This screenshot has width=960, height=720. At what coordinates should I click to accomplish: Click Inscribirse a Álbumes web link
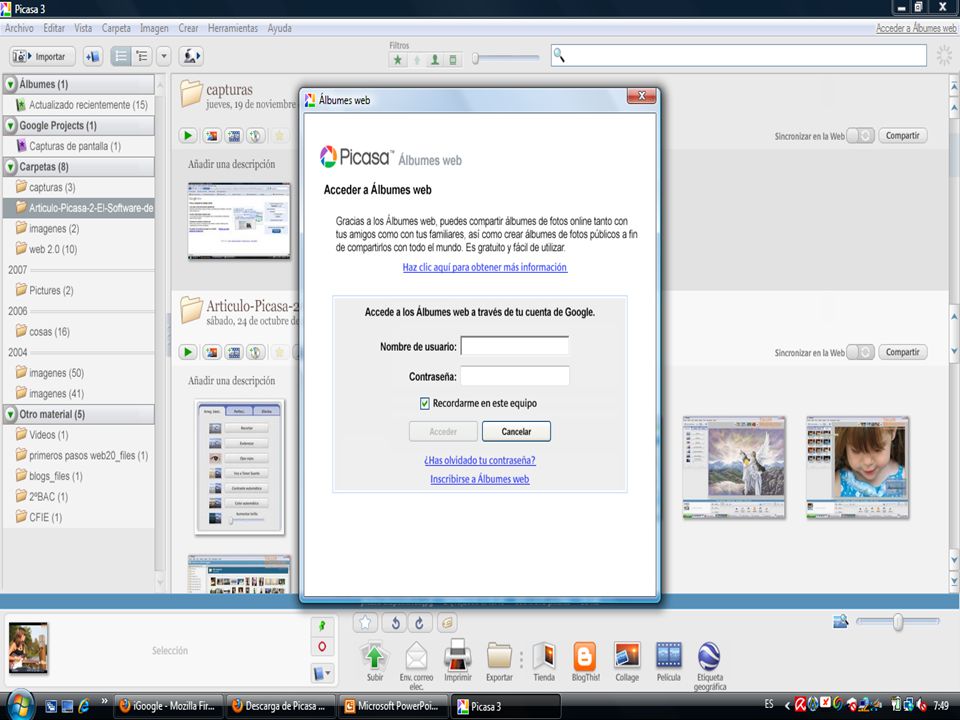[x=479, y=479]
